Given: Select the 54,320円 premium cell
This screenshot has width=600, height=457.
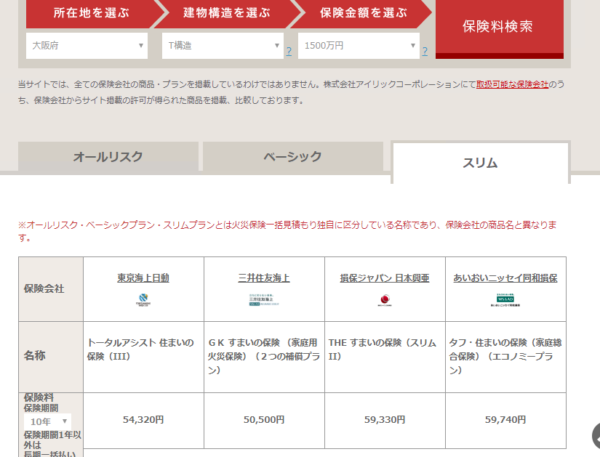Looking at the screenshot, I should [x=143, y=420].
